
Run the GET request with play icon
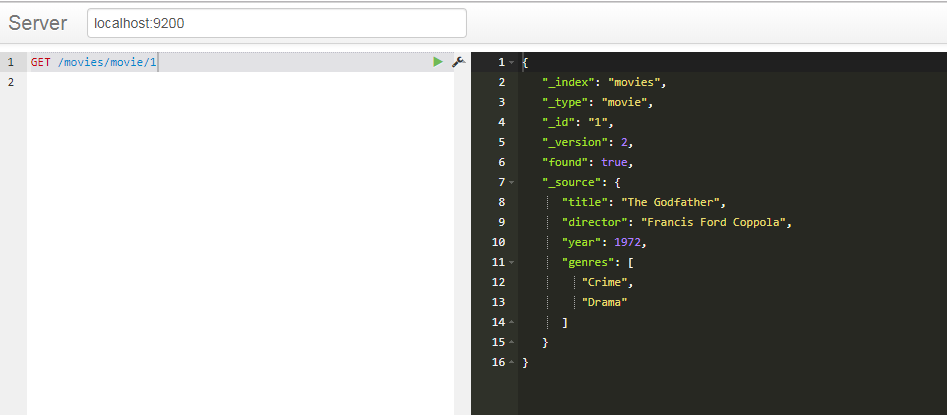438,62
